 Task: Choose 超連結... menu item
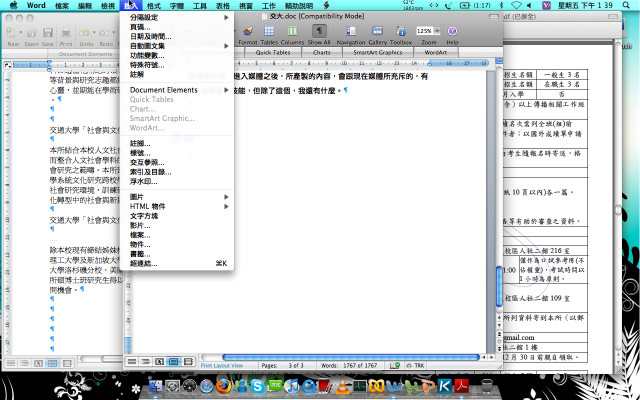[178, 263]
